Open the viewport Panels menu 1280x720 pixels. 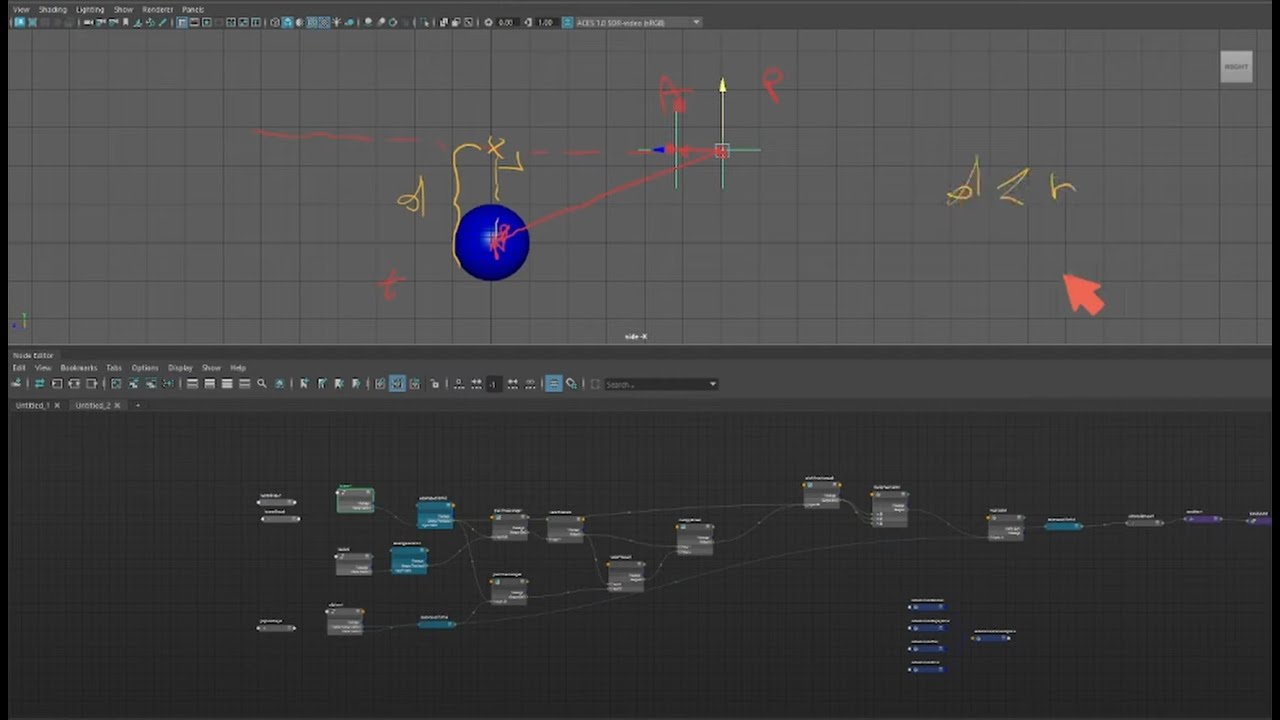pyautogui.click(x=193, y=9)
